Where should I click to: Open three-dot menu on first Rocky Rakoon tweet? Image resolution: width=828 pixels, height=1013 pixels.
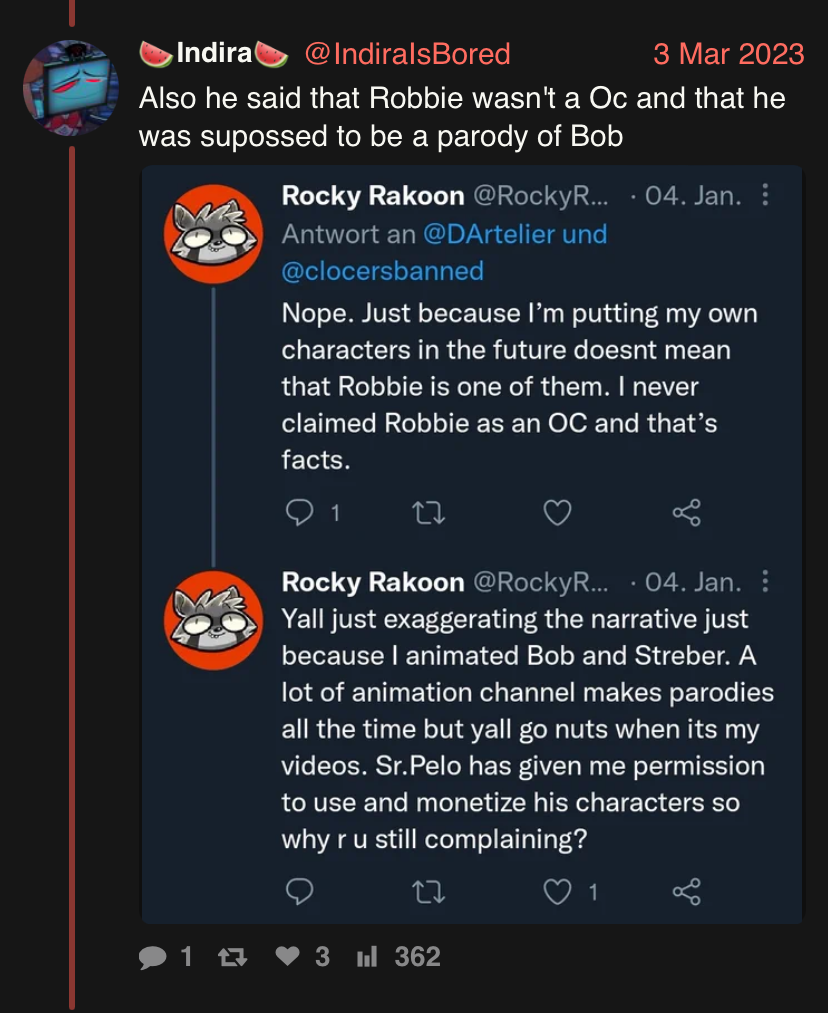[765, 194]
